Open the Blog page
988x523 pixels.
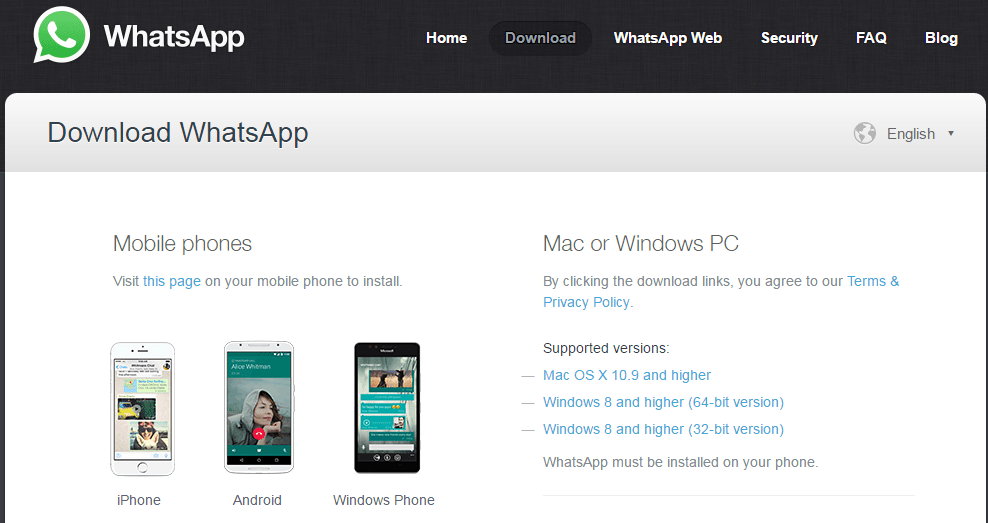(941, 38)
